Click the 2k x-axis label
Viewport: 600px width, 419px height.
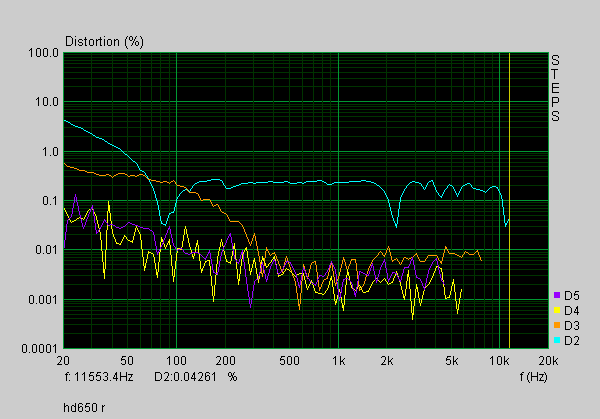click(387, 360)
